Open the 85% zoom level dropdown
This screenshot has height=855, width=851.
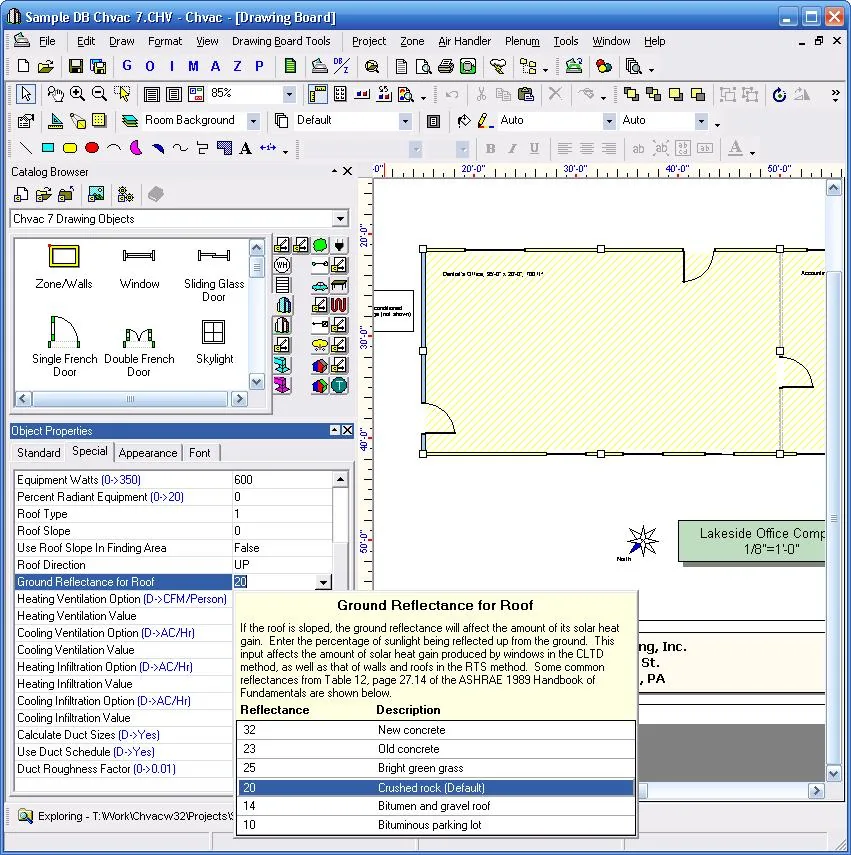tap(289, 94)
